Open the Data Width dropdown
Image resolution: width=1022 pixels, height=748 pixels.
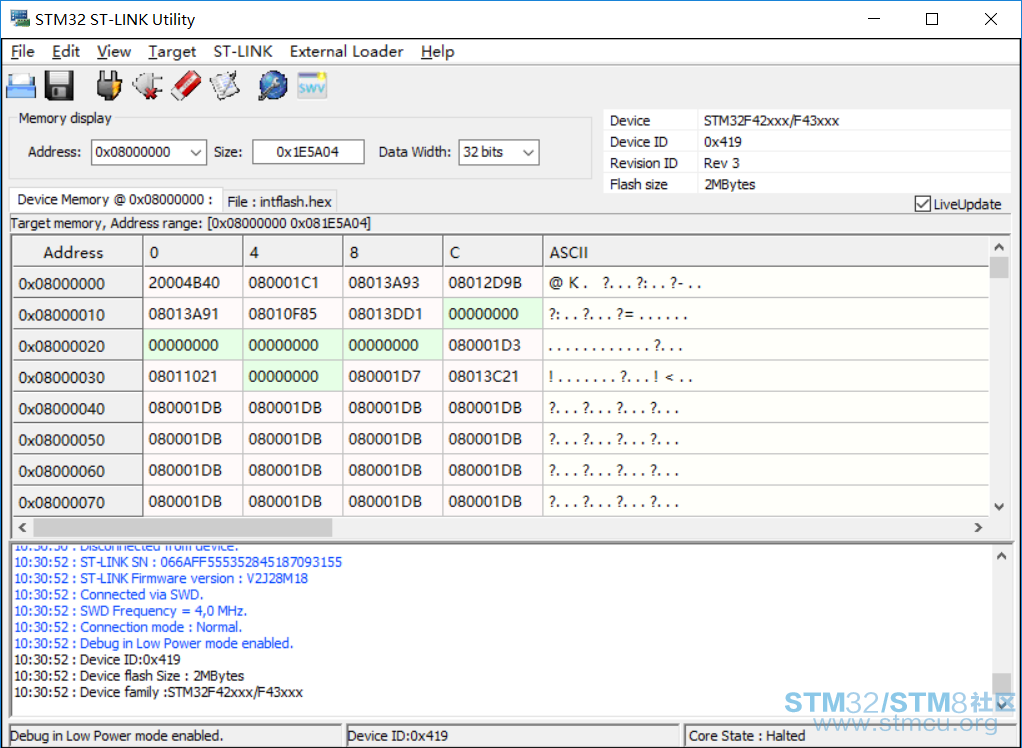tap(529, 152)
